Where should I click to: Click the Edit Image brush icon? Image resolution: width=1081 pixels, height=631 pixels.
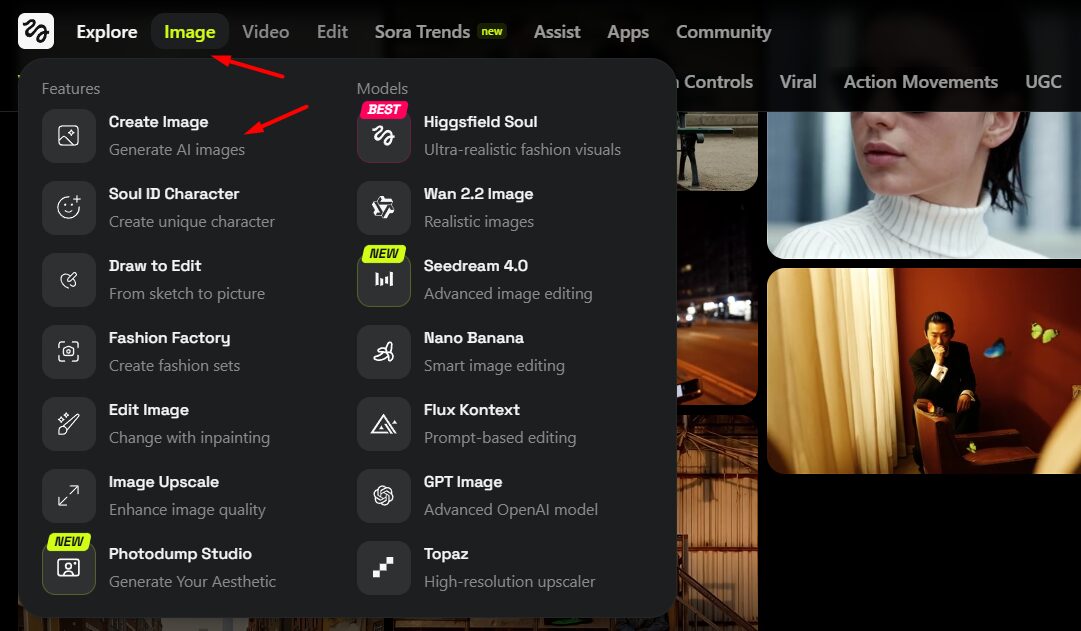69,424
